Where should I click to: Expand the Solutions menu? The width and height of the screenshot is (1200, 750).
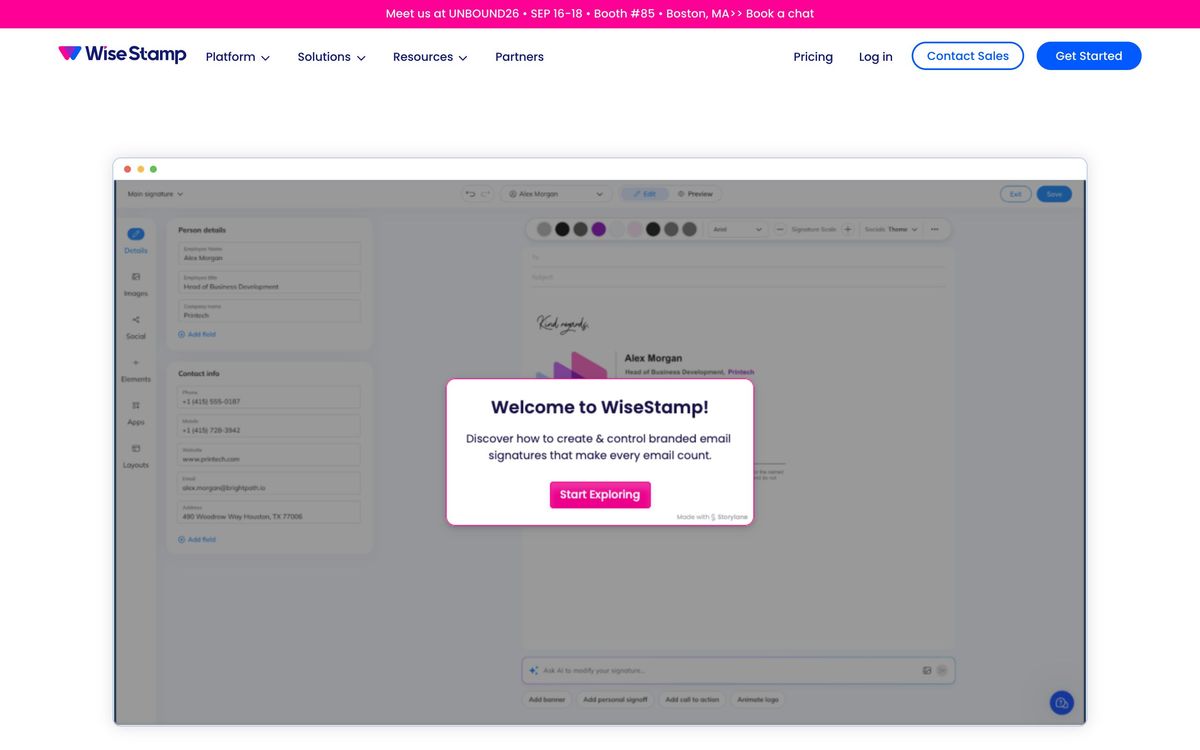pos(331,57)
